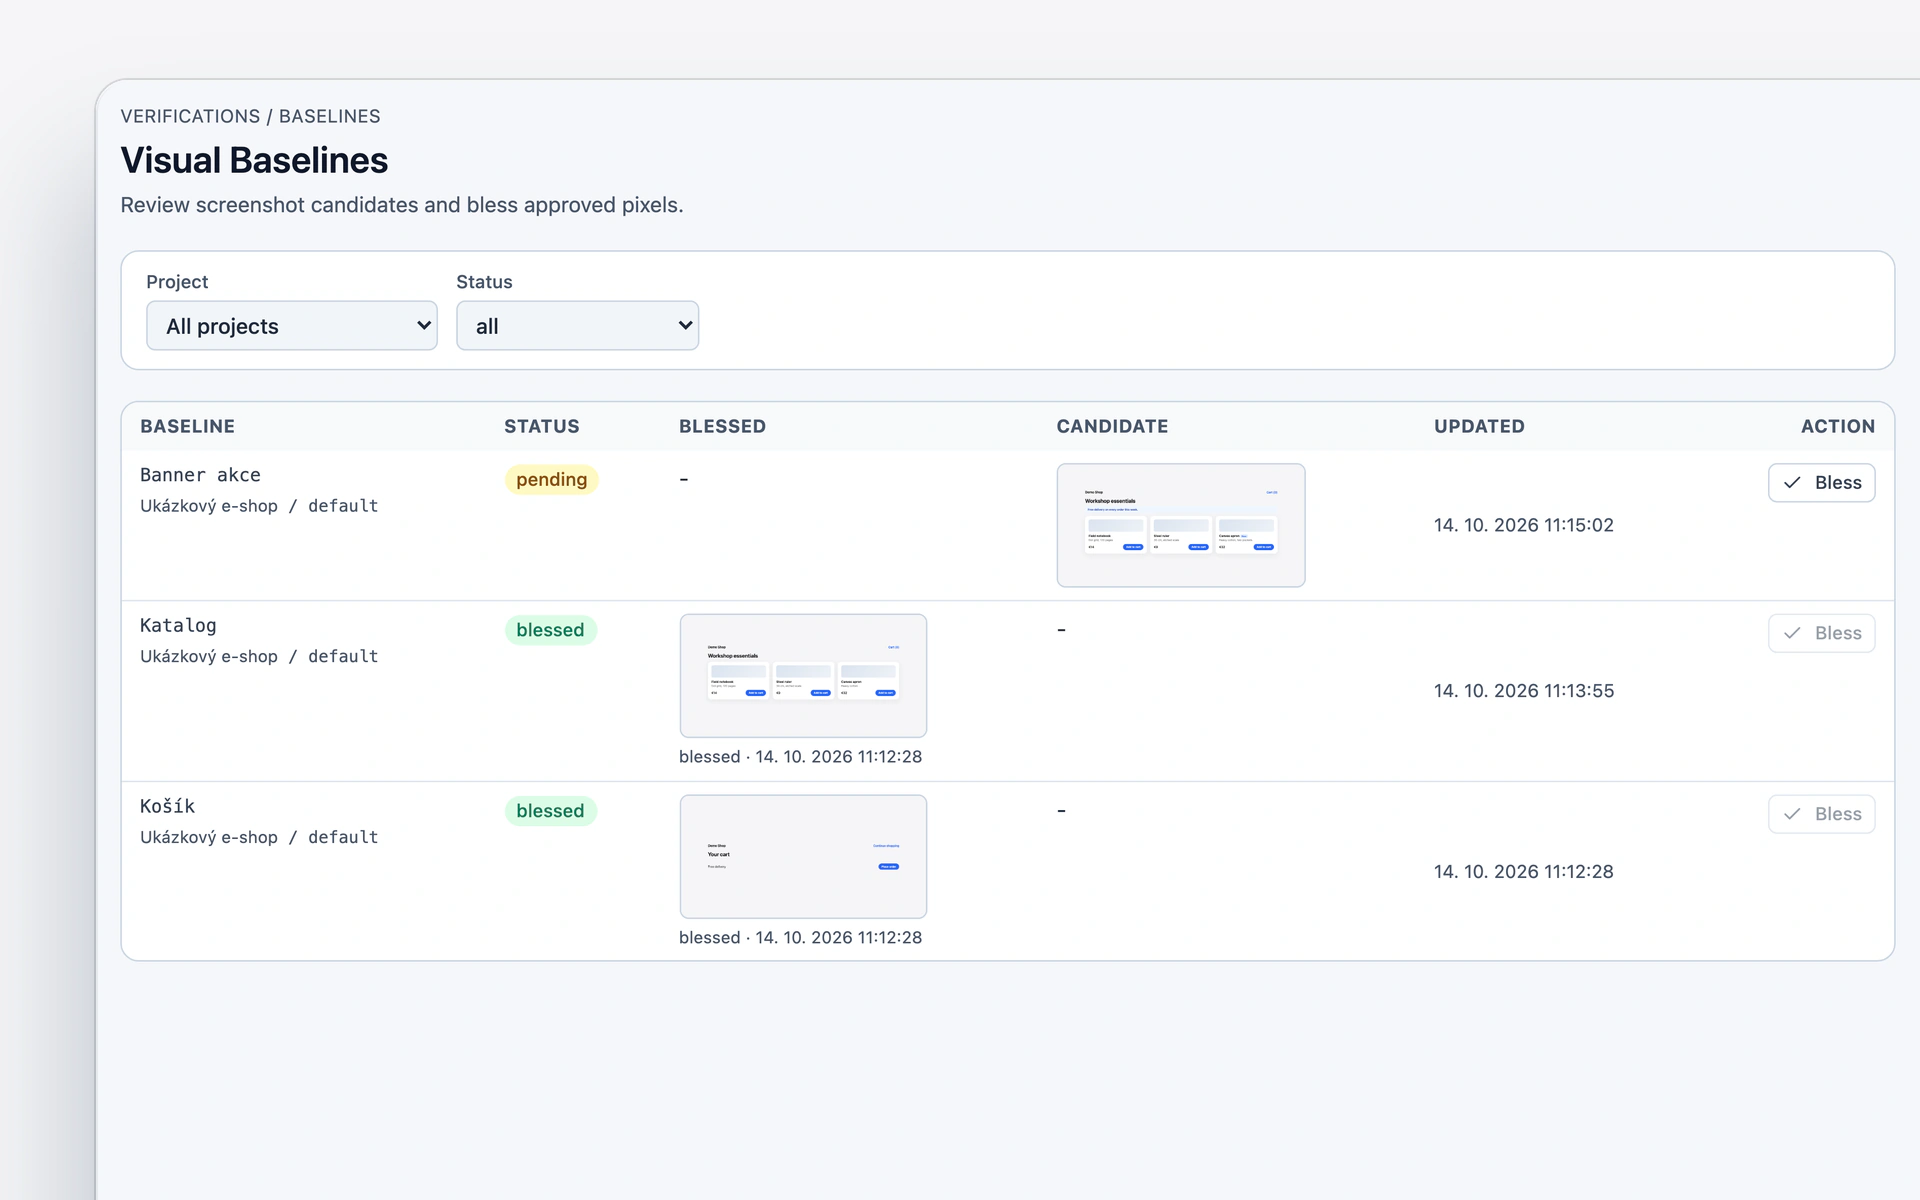Click the updated time 14. 10. 2026 11:13:55
The height and width of the screenshot is (1200, 1920).
point(1523,691)
